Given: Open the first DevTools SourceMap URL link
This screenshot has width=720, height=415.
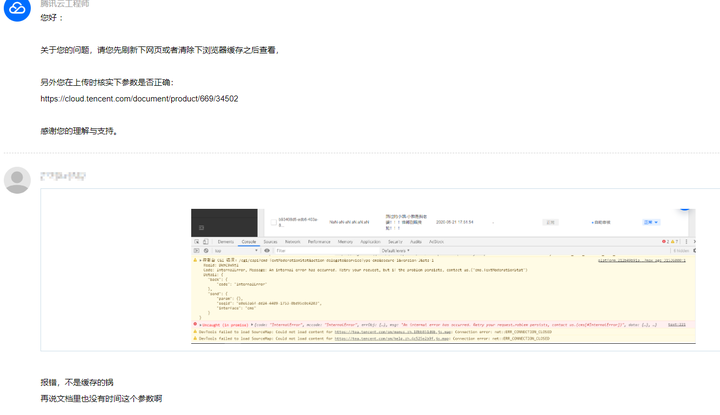Looking at the screenshot, I should click(393, 331).
